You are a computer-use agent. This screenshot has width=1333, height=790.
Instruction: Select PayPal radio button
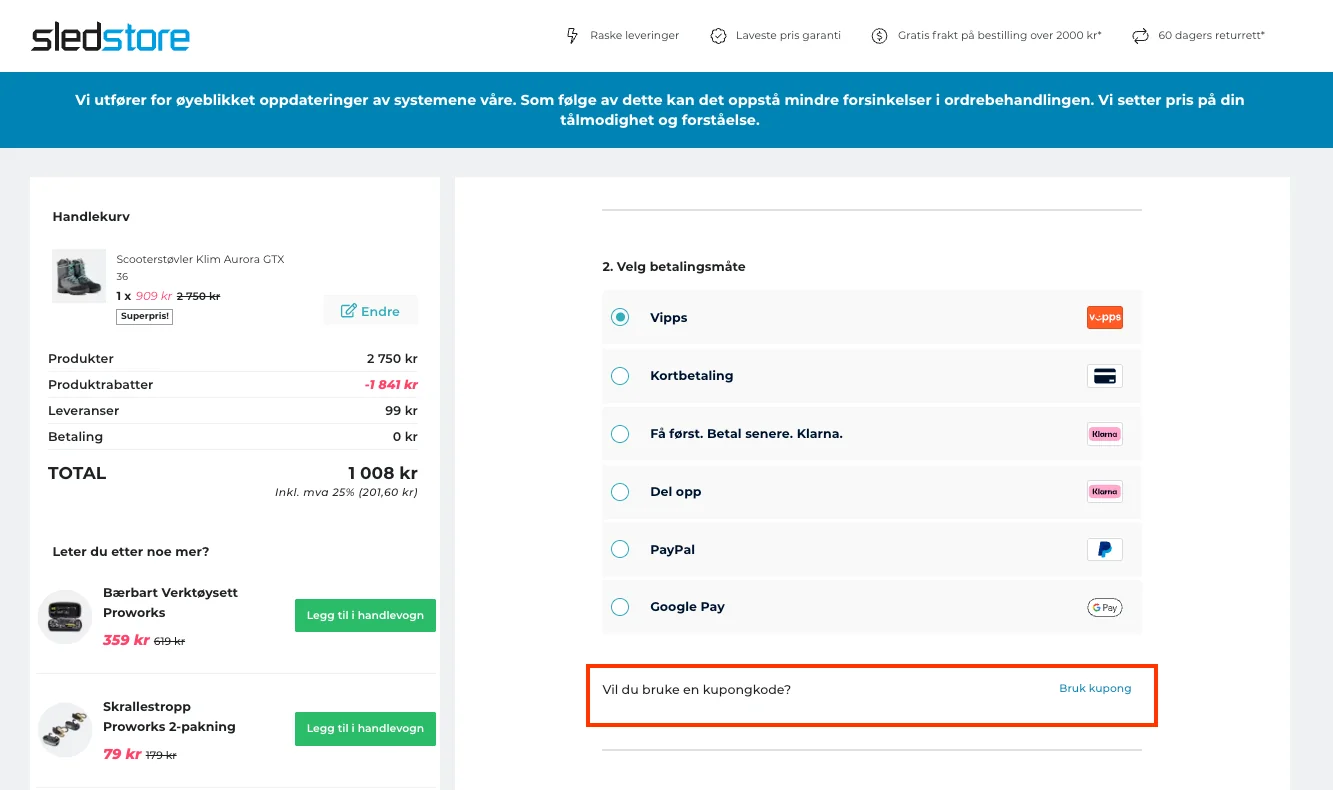pyautogui.click(x=620, y=549)
